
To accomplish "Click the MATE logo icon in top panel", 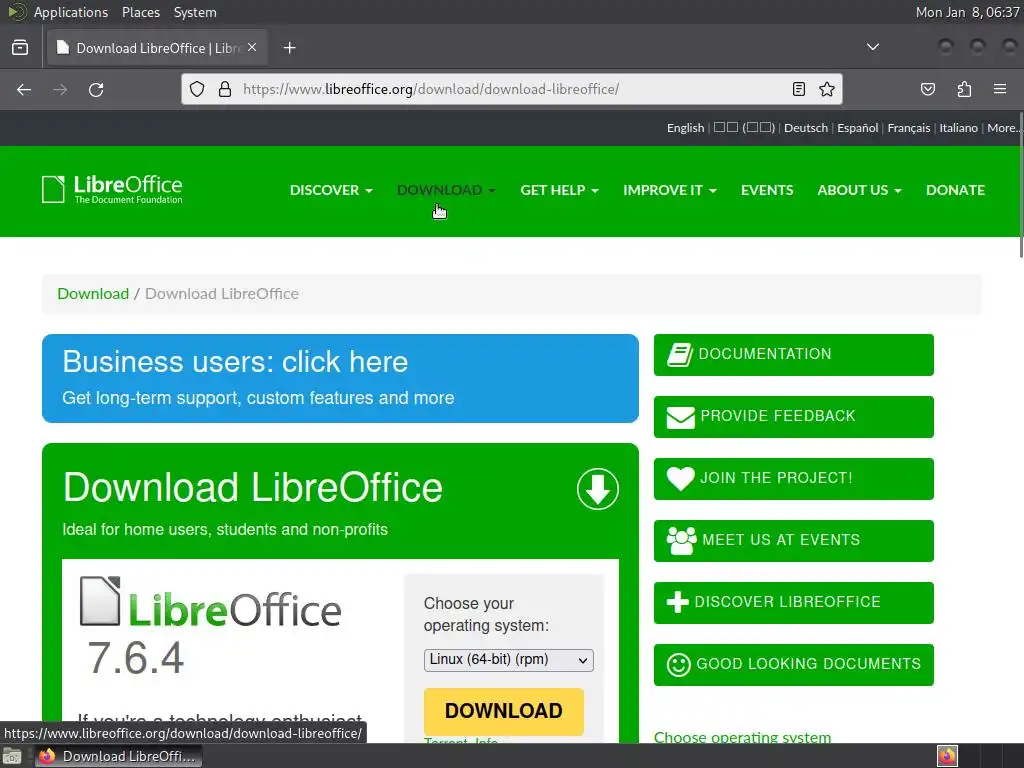I will coord(16,12).
